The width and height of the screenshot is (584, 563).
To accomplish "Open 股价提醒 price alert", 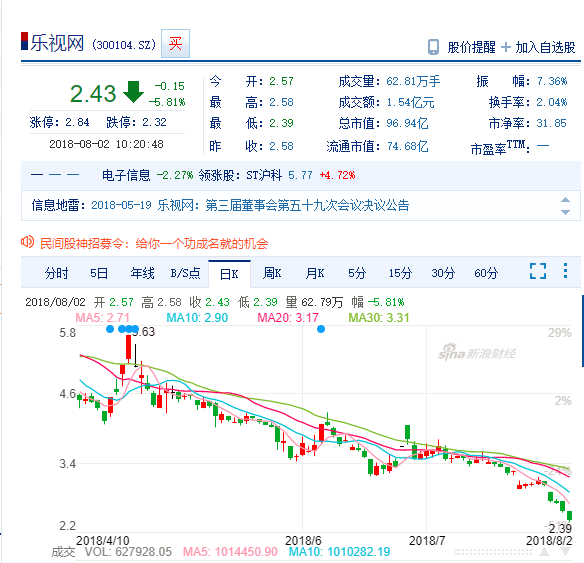I will 471,47.
